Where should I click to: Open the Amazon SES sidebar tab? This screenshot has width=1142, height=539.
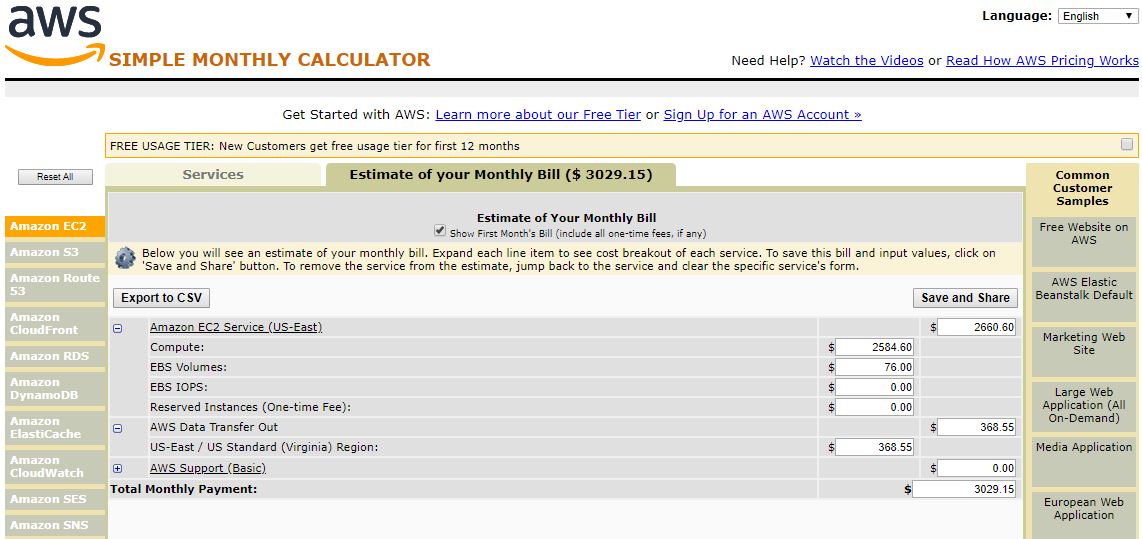[55, 499]
